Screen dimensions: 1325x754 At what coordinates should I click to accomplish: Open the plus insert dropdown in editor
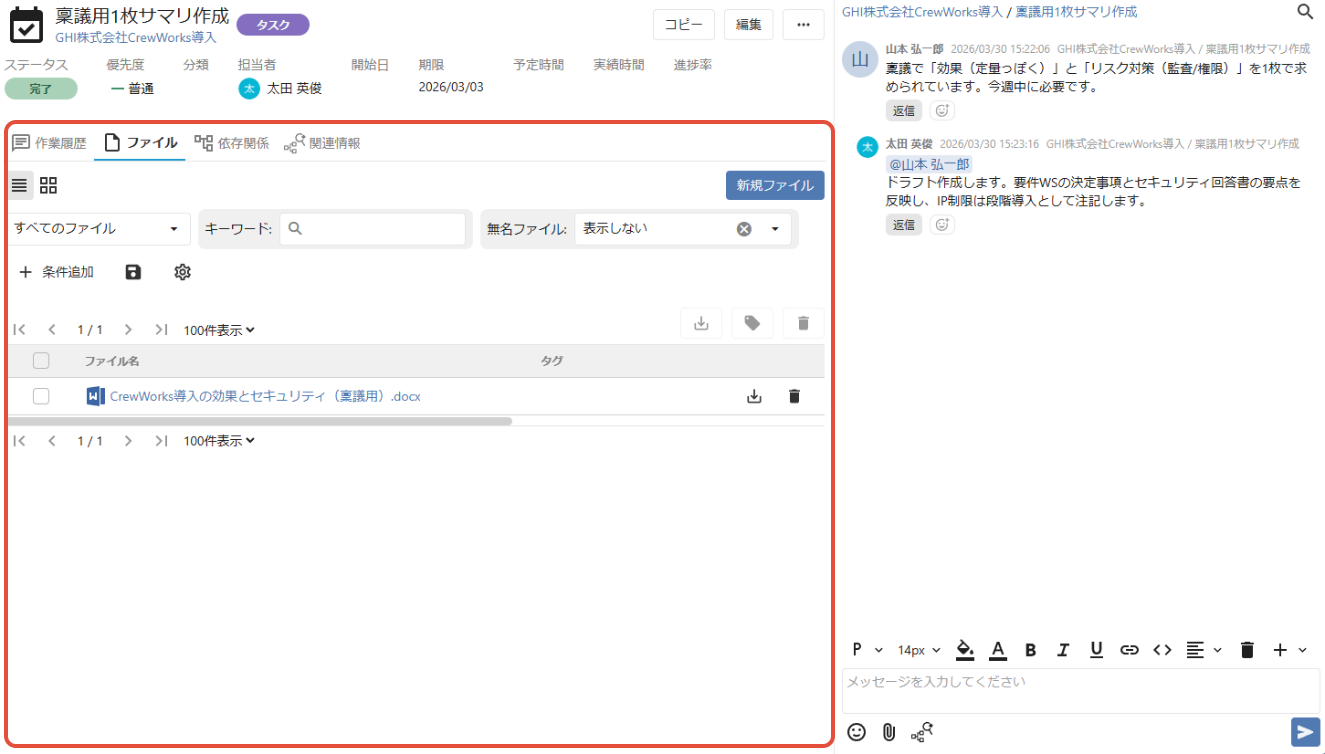[1289, 650]
